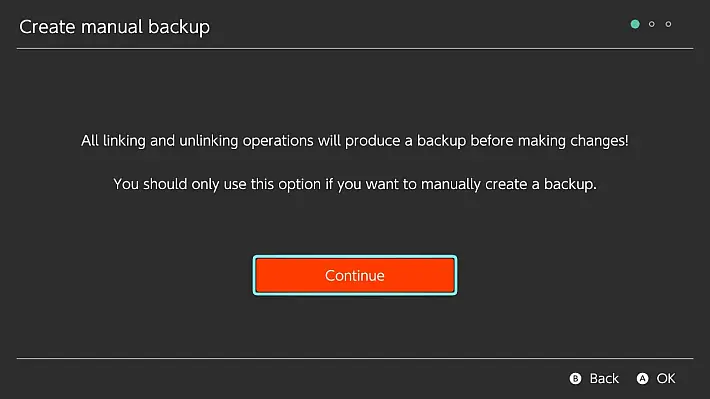The height and width of the screenshot is (399, 710).
Task: Select the third hollow step indicator dot
Action: click(x=668, y=24)
